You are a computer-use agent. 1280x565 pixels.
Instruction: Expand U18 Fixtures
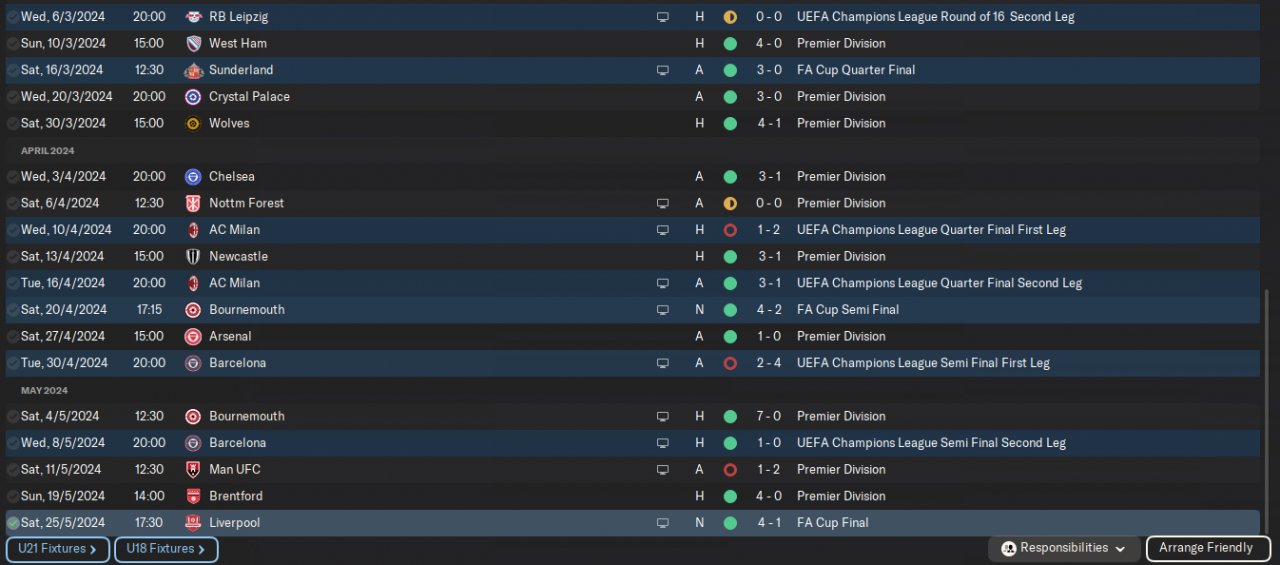[x=165, y=549]
